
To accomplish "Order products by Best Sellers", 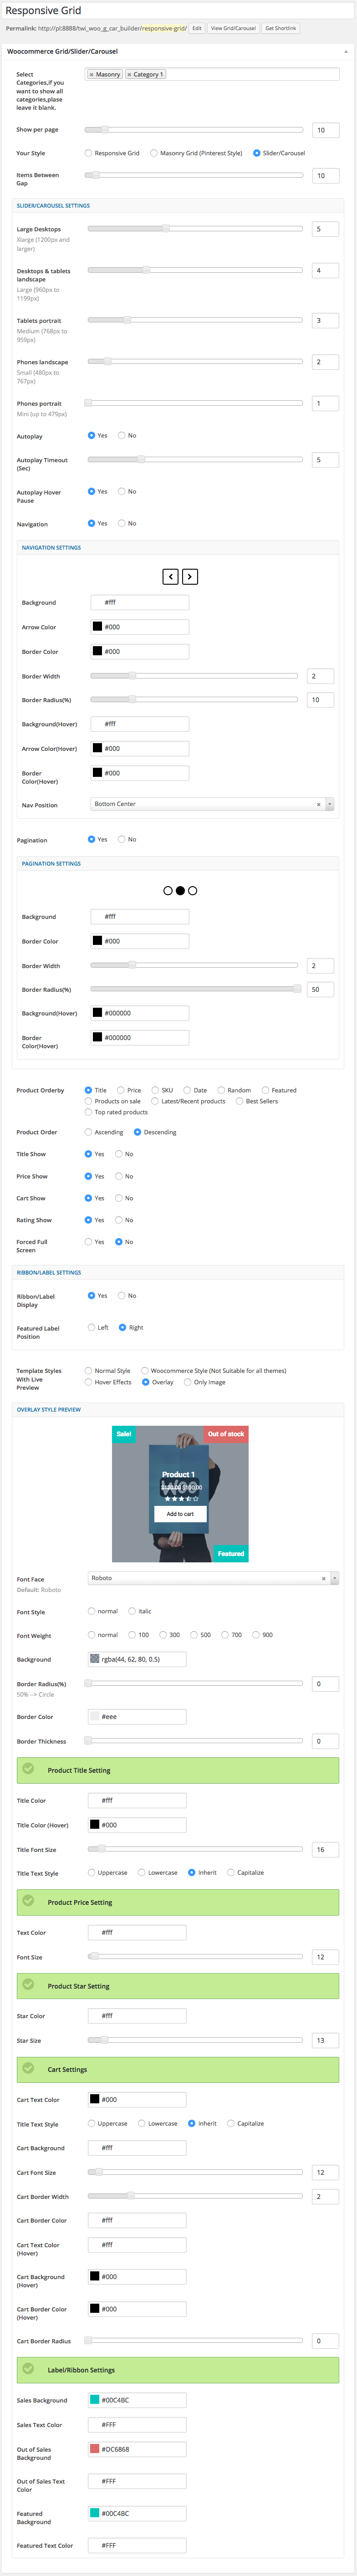I will [240, 1101].
